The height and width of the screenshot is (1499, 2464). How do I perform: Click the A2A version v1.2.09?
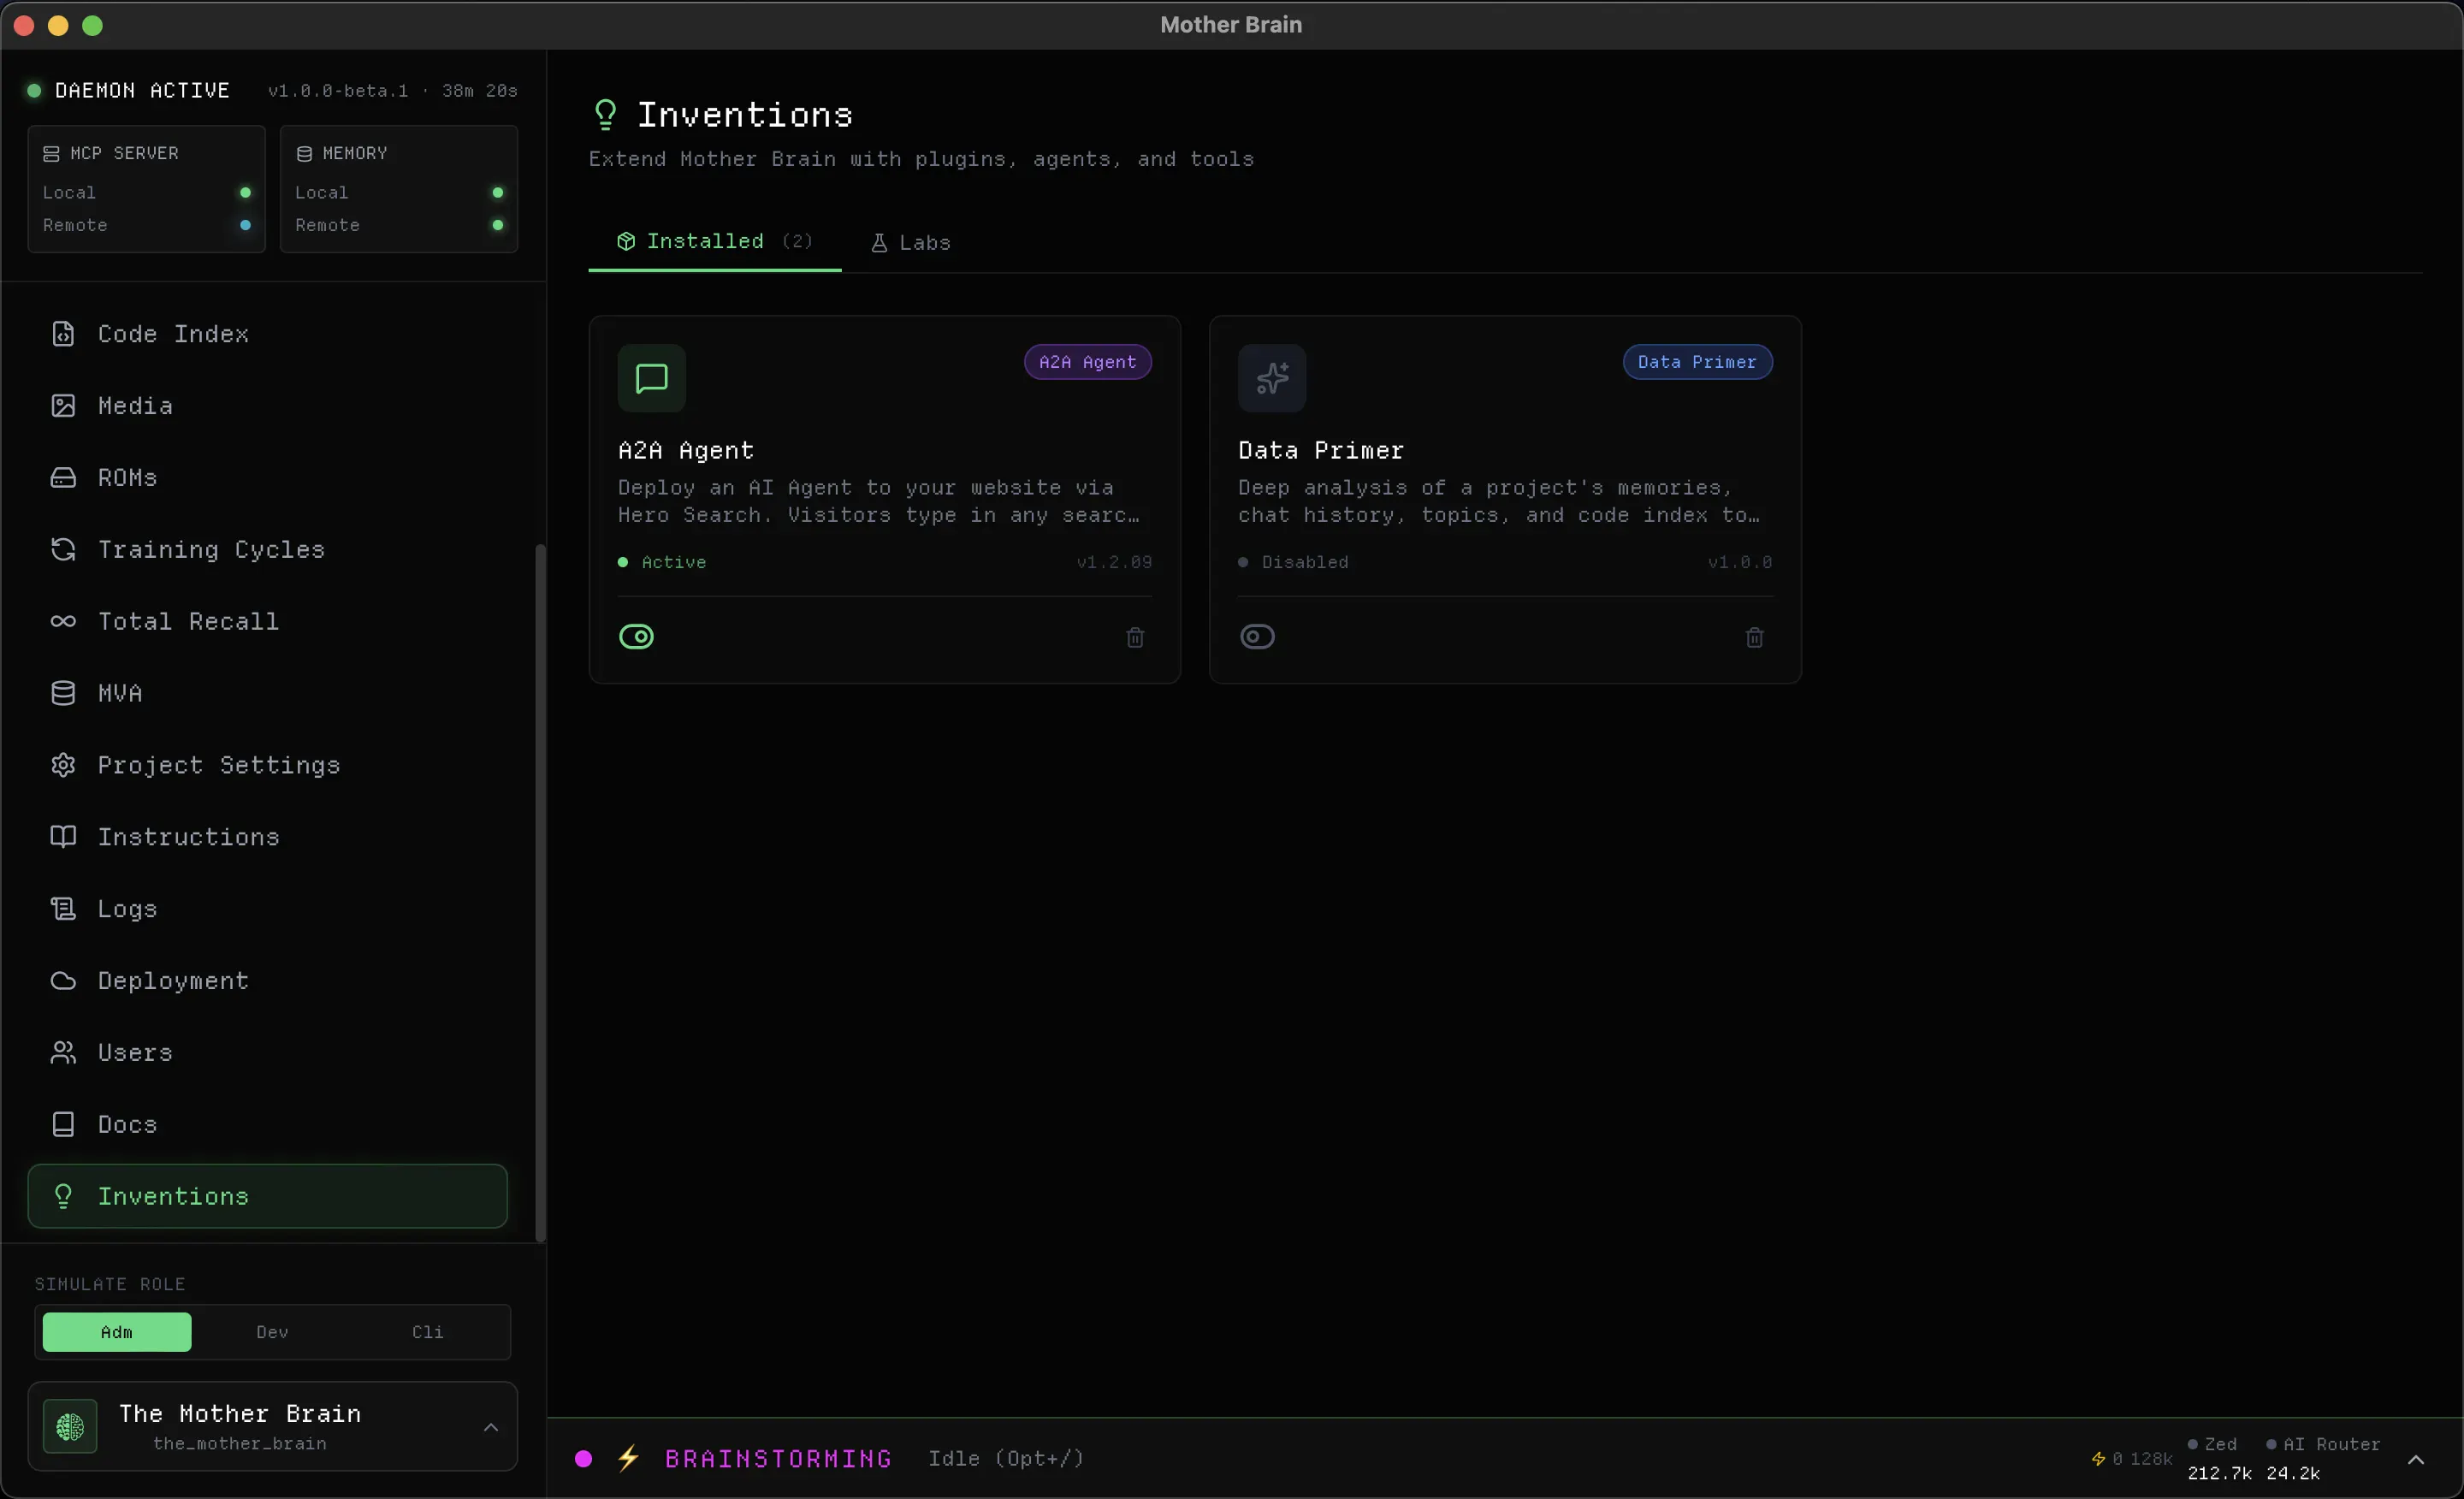(1114, 563)
